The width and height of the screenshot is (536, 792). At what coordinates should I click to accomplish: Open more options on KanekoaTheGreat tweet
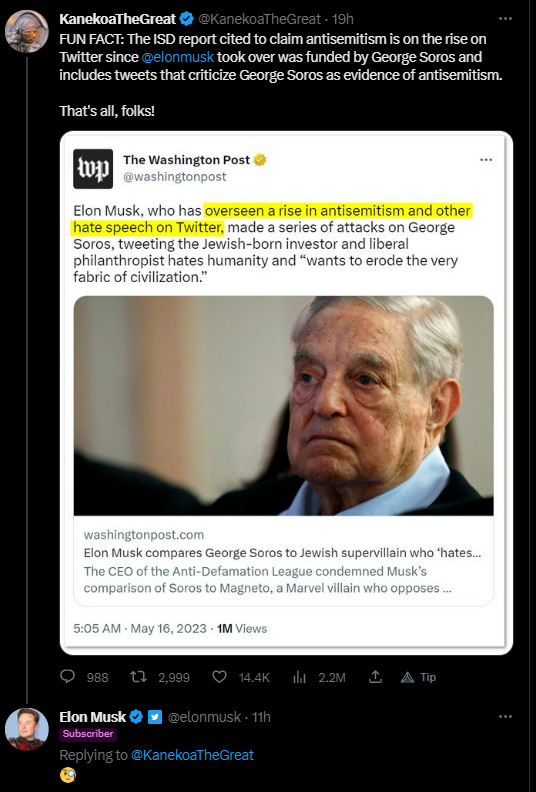pyautogui.click(x=505, y=19)
